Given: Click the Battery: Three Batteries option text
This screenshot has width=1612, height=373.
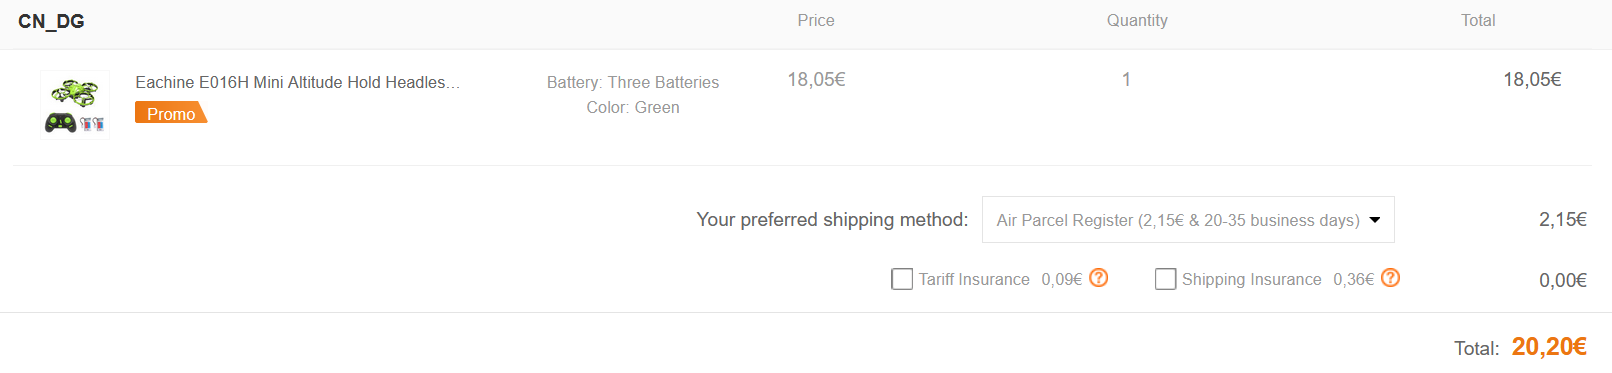Looking at the screenshot, I should click(x=633, y=82).
